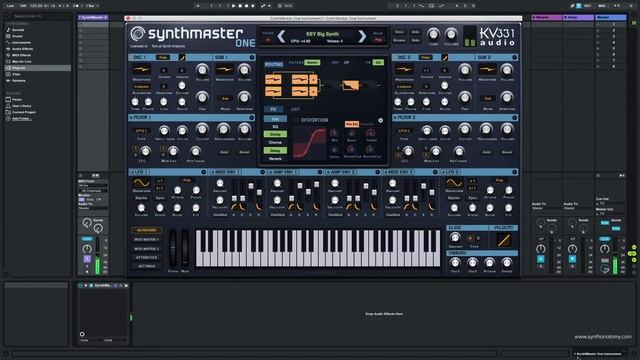Switch to the FX tab
640x360 pixels.
click(273, 109)
